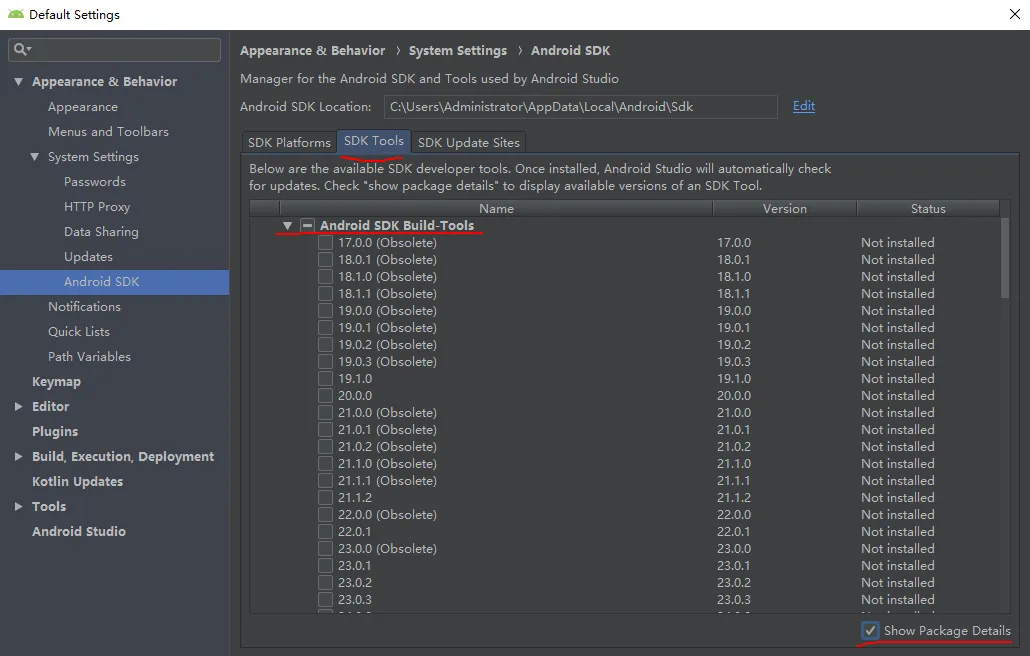Check the 18.0.1 (Obsolete) checkbox
This screenshot has width=1030, height=656.
click(x=325, y=259)
